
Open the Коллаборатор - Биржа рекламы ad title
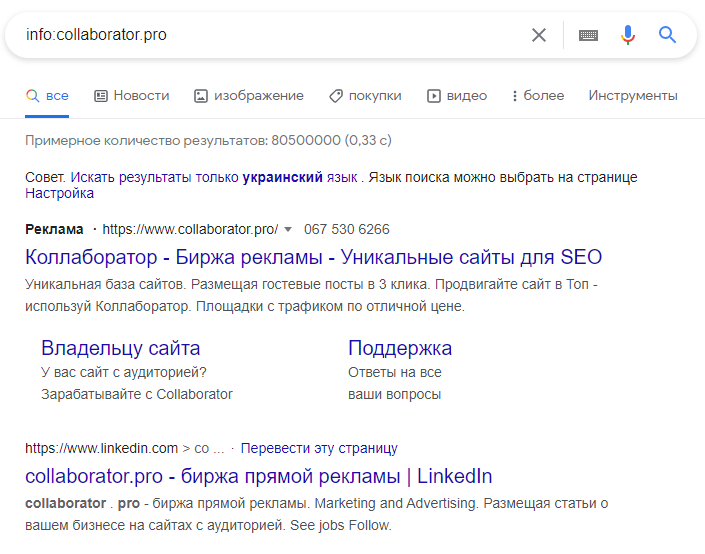[313, 257]
